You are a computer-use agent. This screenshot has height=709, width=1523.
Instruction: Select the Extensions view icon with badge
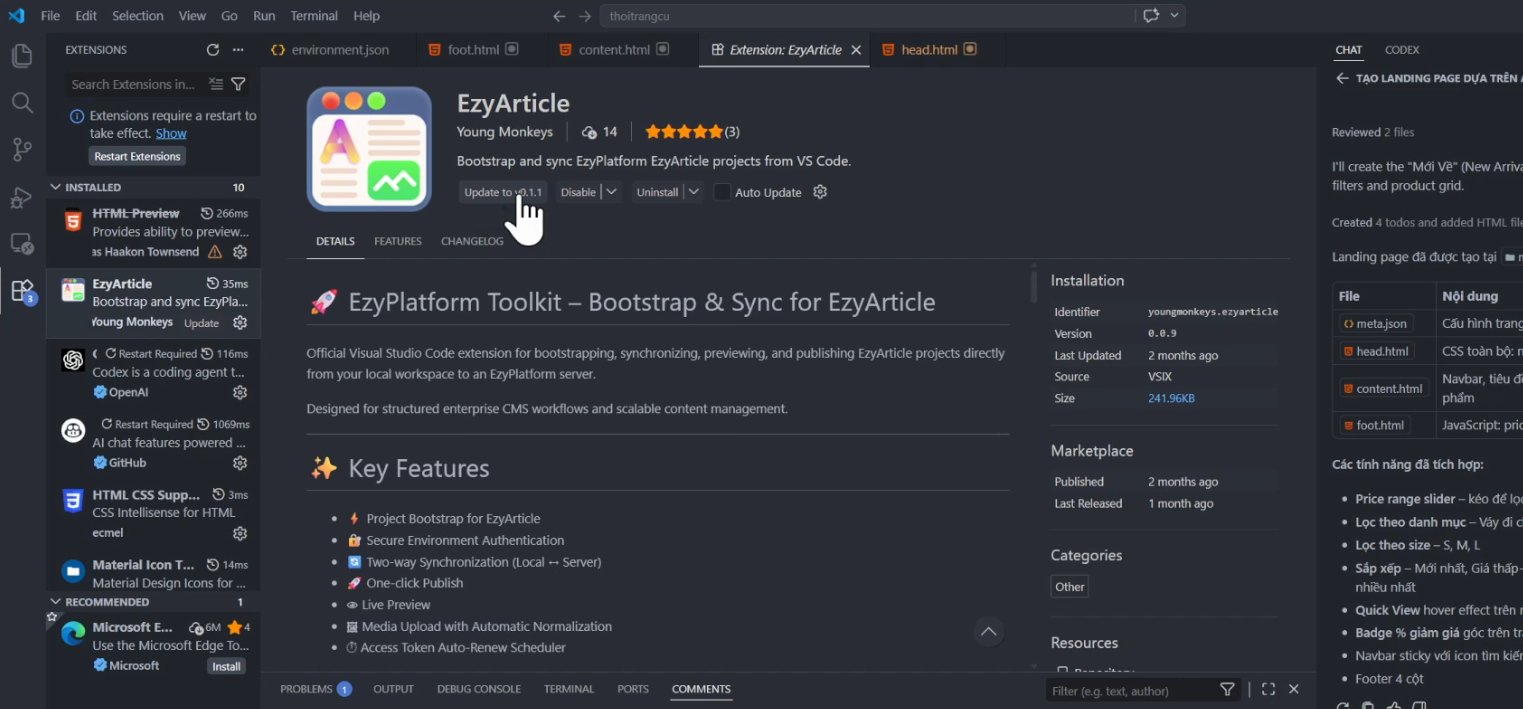[x=22, y=291]
